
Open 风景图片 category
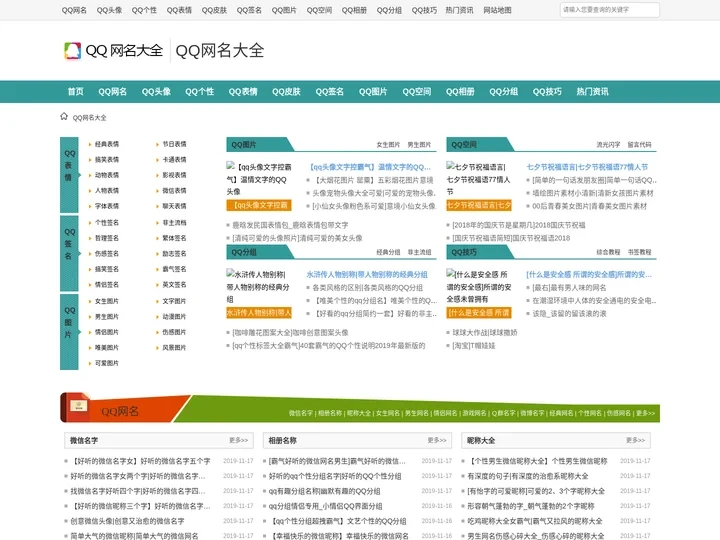click(174, 348)
